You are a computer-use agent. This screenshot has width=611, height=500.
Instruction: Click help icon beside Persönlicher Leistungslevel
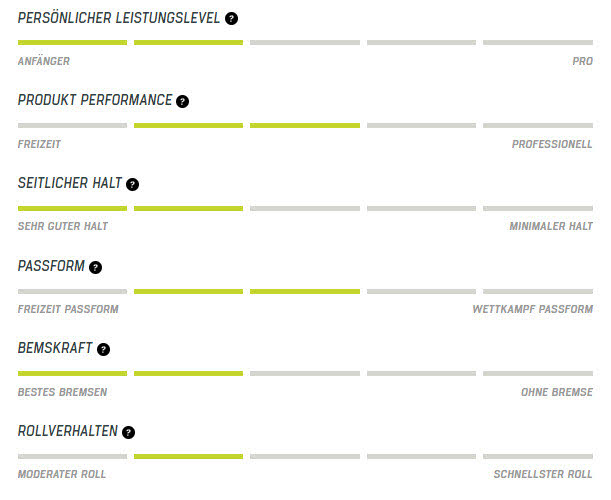tap(232, 18)
